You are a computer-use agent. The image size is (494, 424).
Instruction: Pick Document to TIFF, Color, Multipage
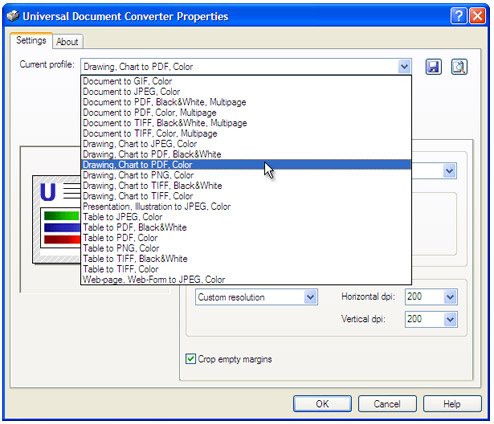coord(246,133)
